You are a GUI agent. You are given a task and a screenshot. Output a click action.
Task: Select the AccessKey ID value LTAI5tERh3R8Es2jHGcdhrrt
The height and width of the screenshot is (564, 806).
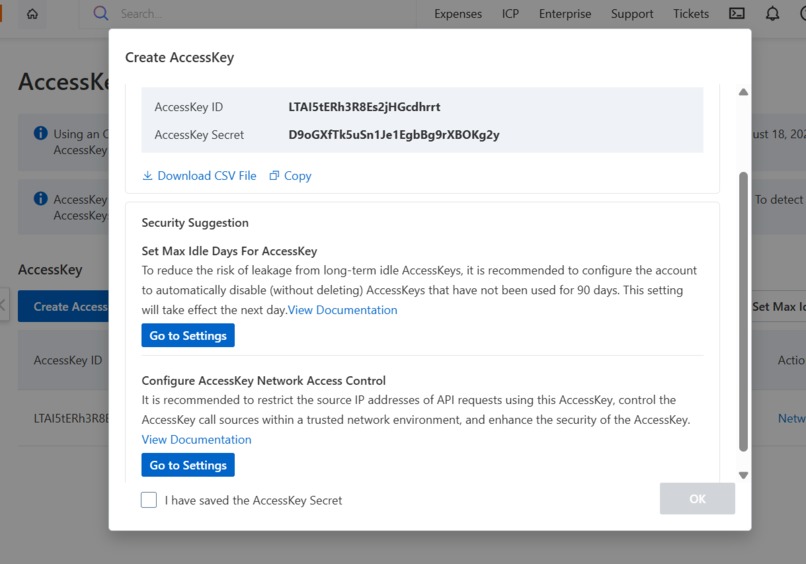tap(364, 107)
